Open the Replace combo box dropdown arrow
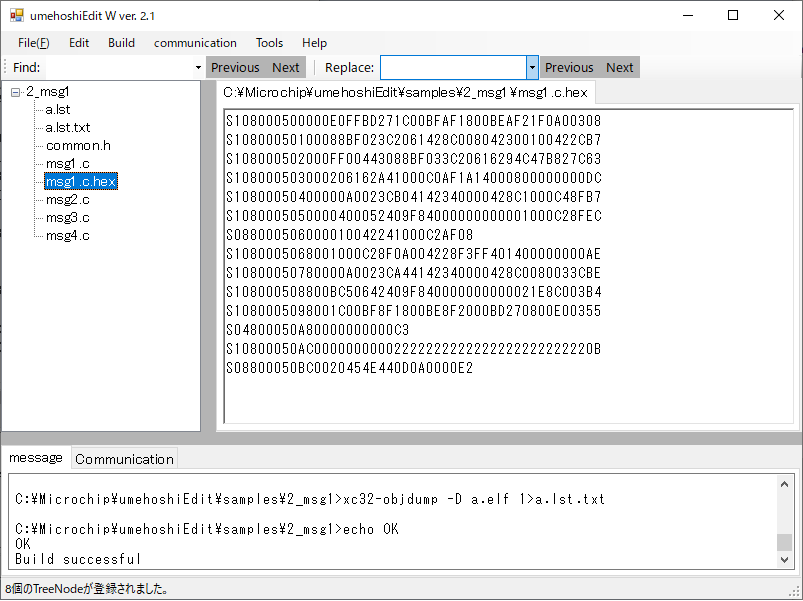This screenshot has width=803, height=601. (532, 68)
